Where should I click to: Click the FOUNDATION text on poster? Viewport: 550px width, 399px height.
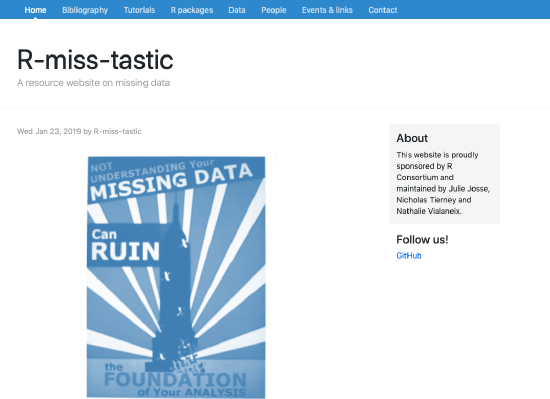tap(175, 380)
